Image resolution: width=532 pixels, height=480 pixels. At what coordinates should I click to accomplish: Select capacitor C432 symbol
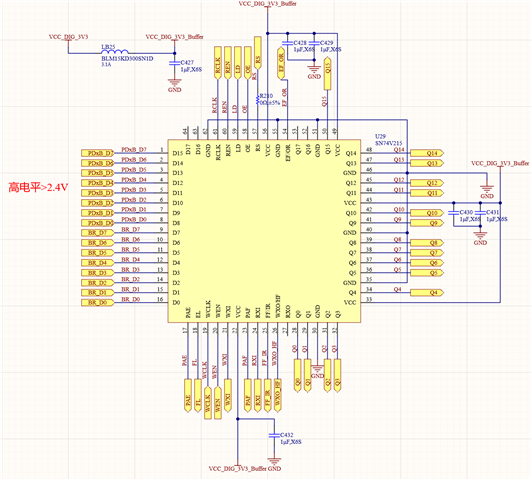pyautogui.click(x=274, y=436)
